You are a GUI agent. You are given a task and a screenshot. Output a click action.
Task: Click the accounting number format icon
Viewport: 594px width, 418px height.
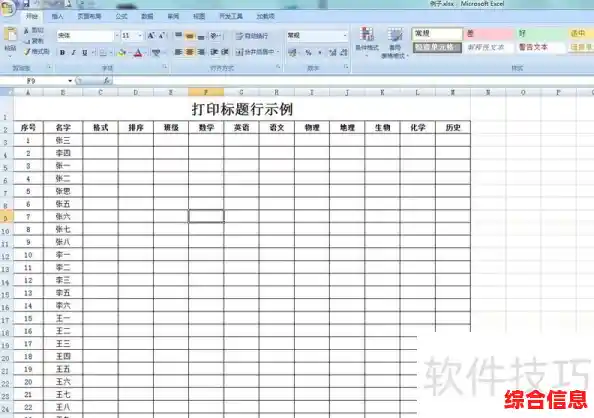point(292,53)
